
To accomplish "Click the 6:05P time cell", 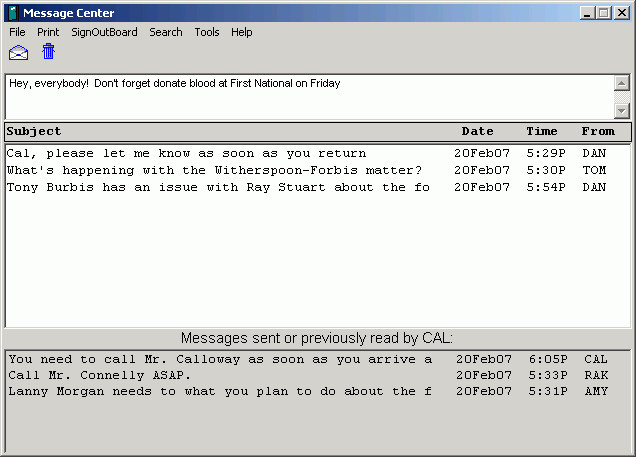I will [548, 359].
